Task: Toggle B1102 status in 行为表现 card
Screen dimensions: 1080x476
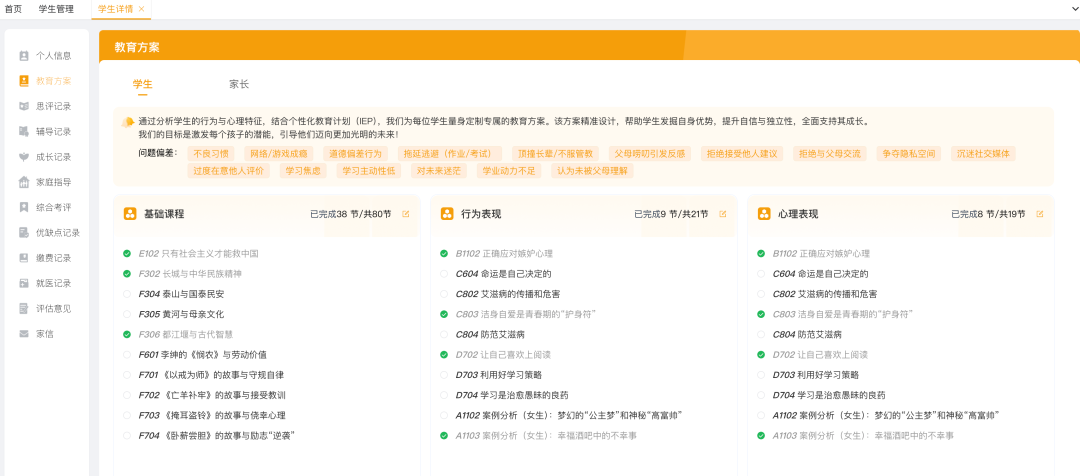Action: 444,253
